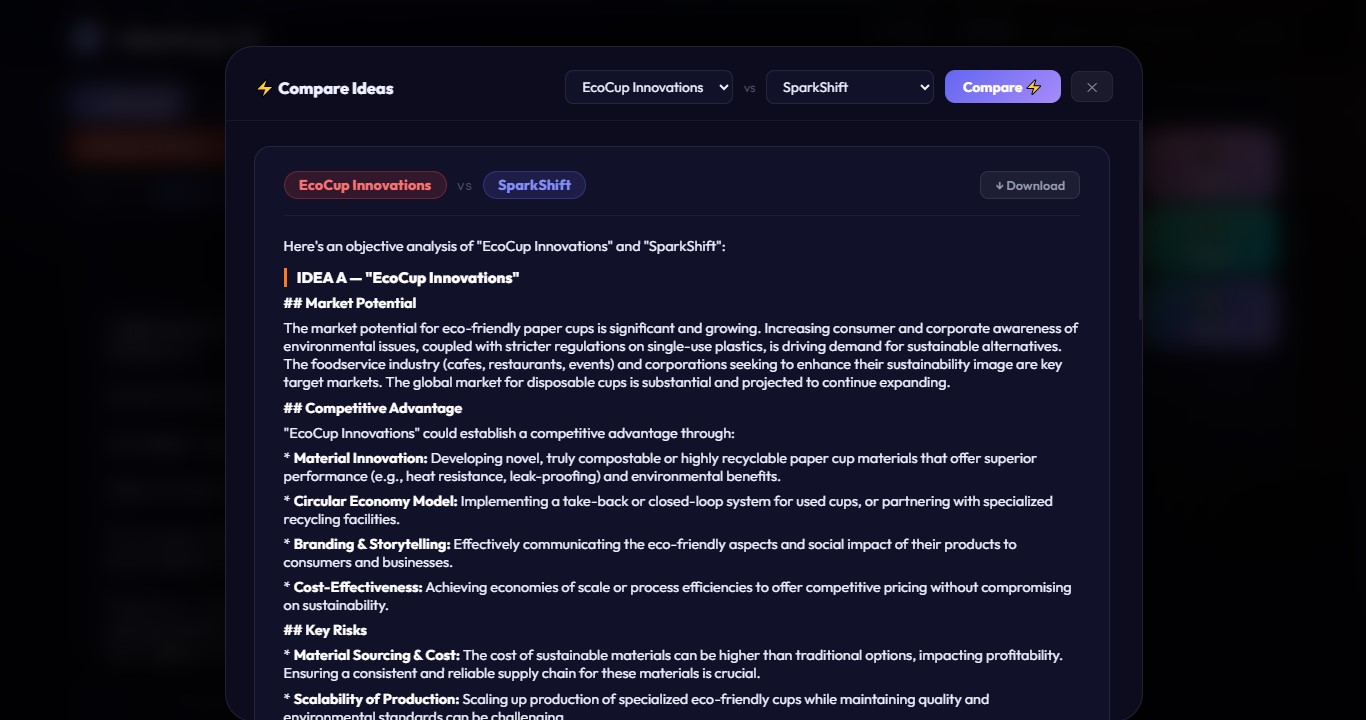Click the Compare button

(1003, 87)
